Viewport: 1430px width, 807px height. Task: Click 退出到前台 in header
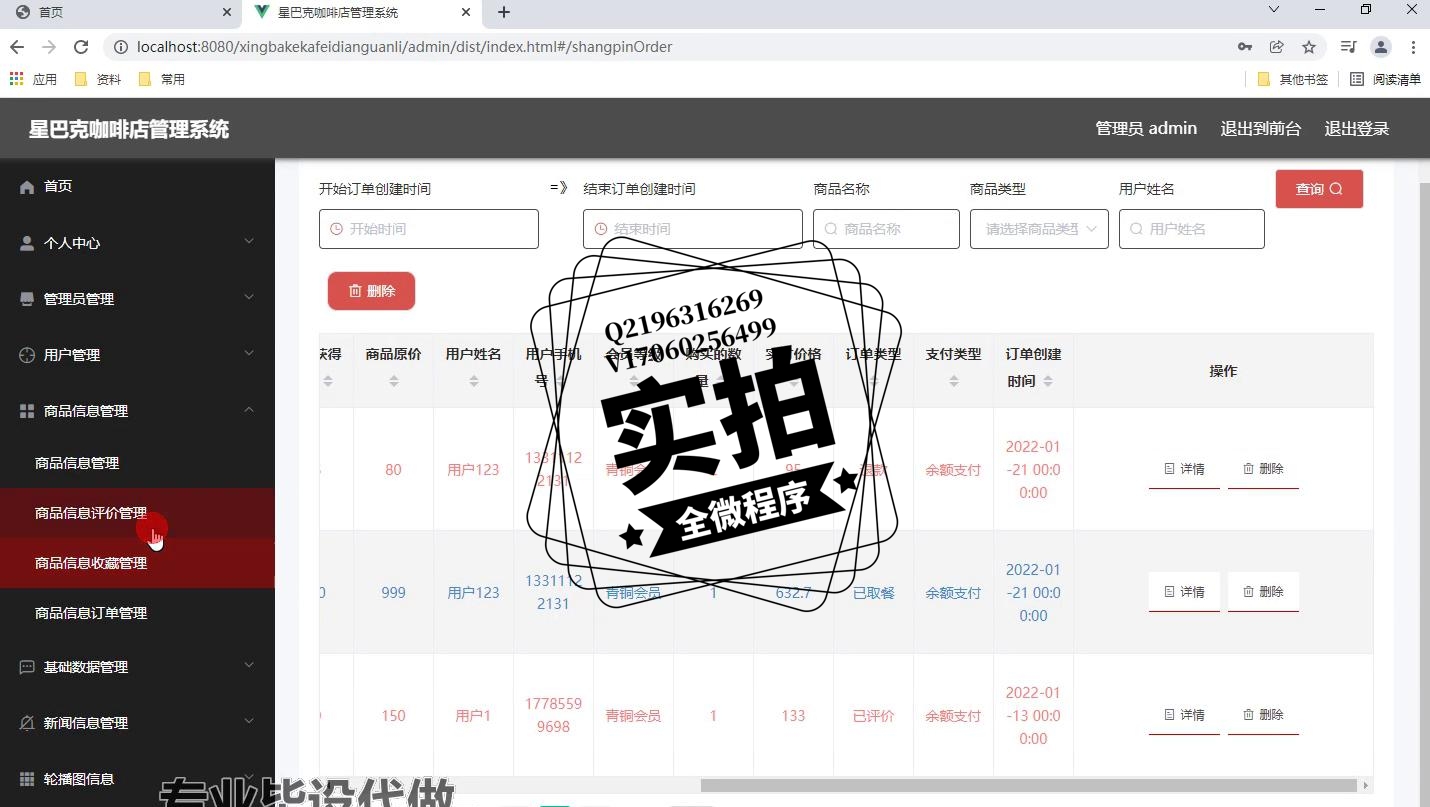point(1261,128)
